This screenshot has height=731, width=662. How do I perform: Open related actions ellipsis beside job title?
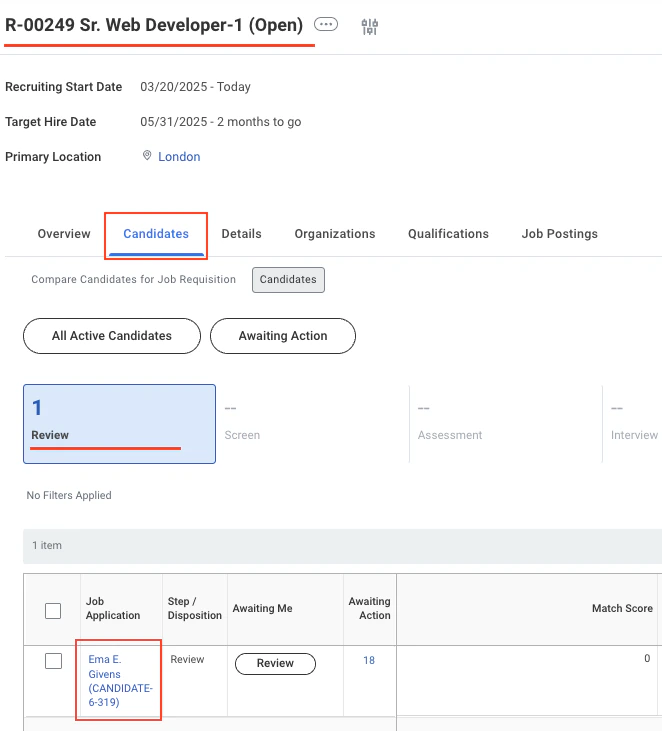(x=325, y=24)
